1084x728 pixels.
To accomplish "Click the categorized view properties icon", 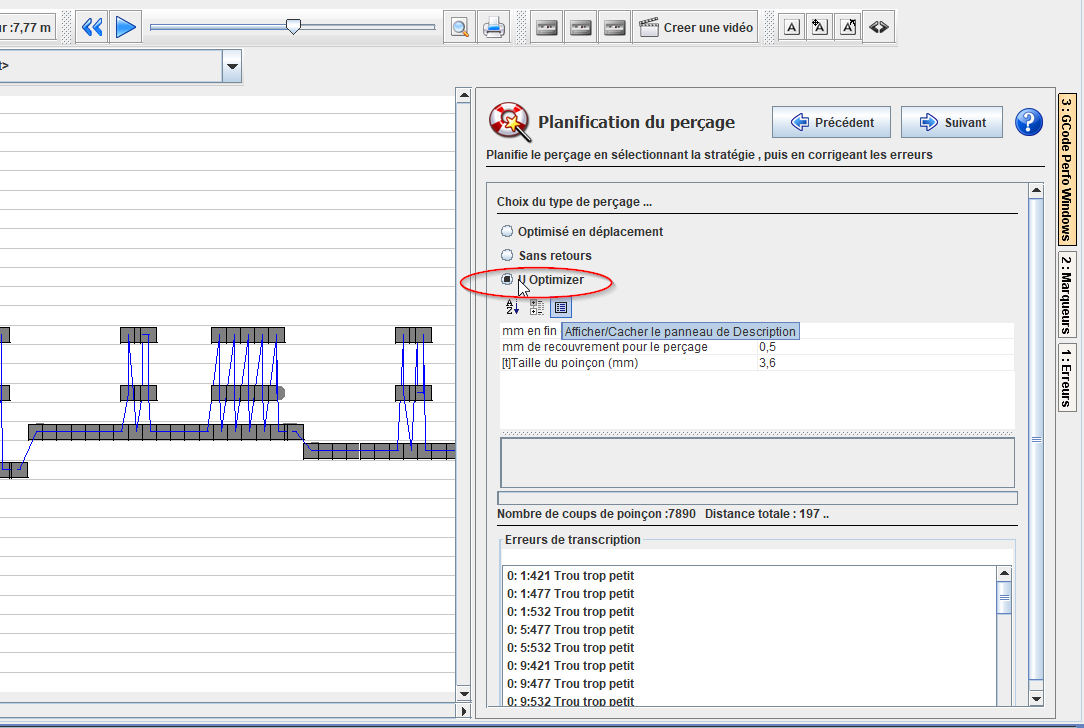I will pos(537,307).
